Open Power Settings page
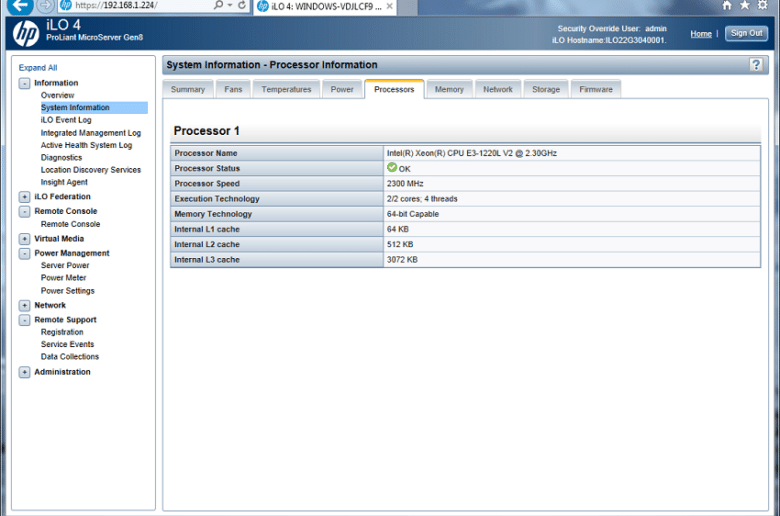 (67, 291)
